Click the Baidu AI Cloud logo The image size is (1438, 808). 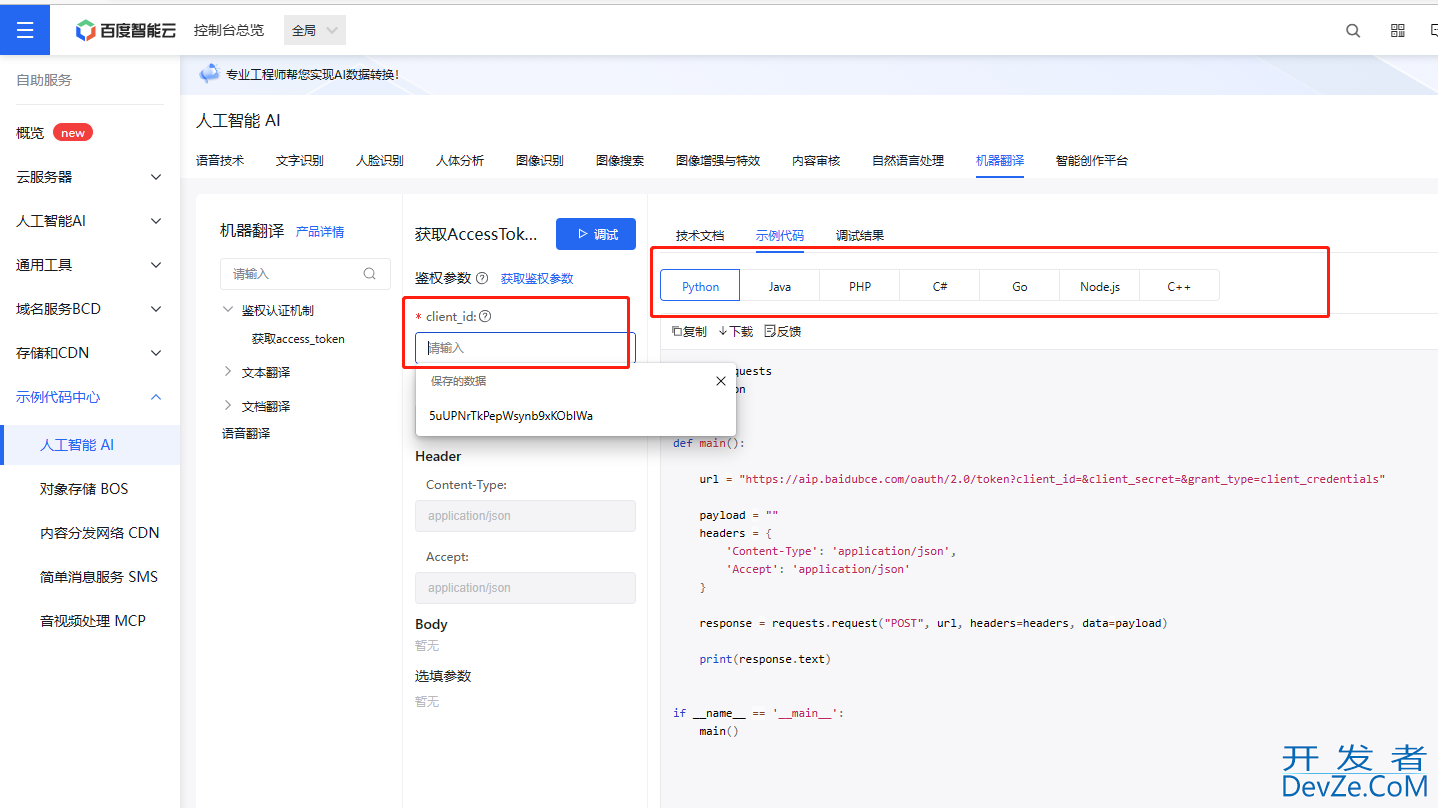click(x=126, y=30)
